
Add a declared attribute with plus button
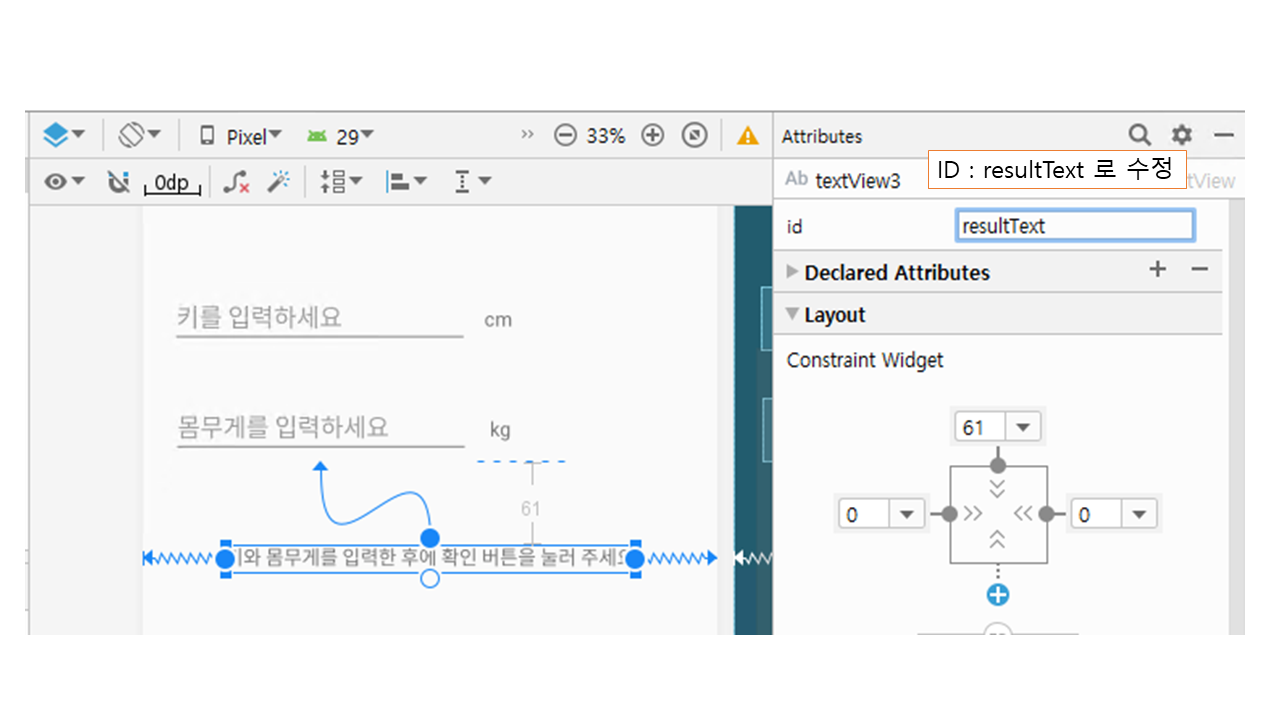pyautogui.click(x=1157, y=269)
